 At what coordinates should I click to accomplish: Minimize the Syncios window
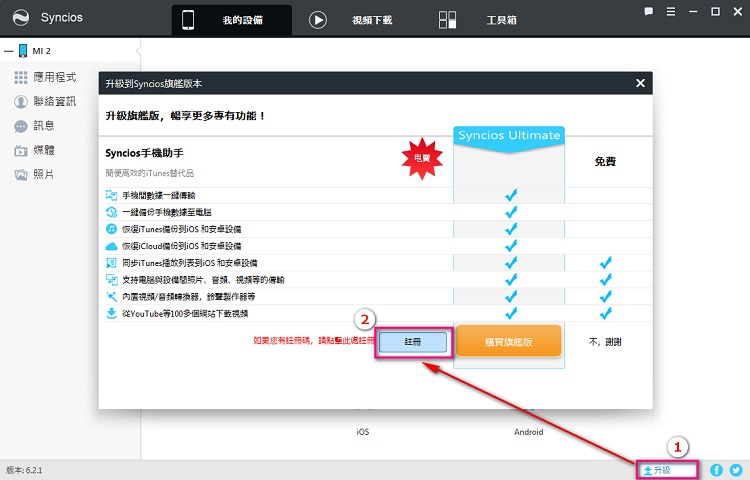(x=693, y=11)
